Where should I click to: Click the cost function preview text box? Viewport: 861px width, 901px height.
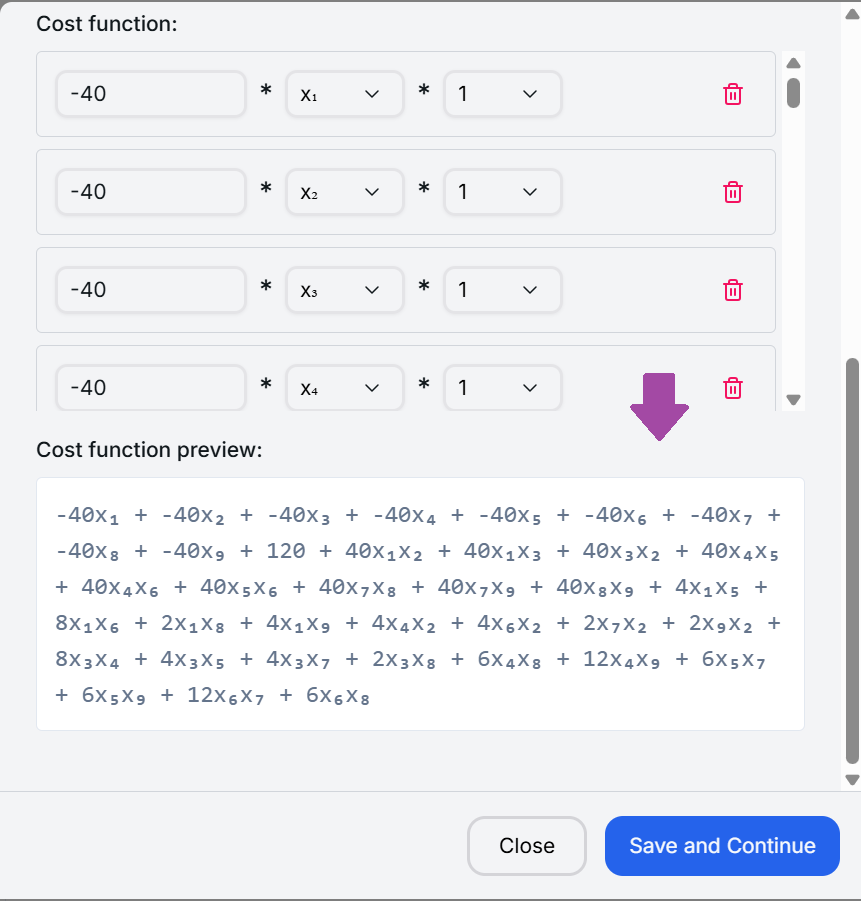[x=420, y=604]
